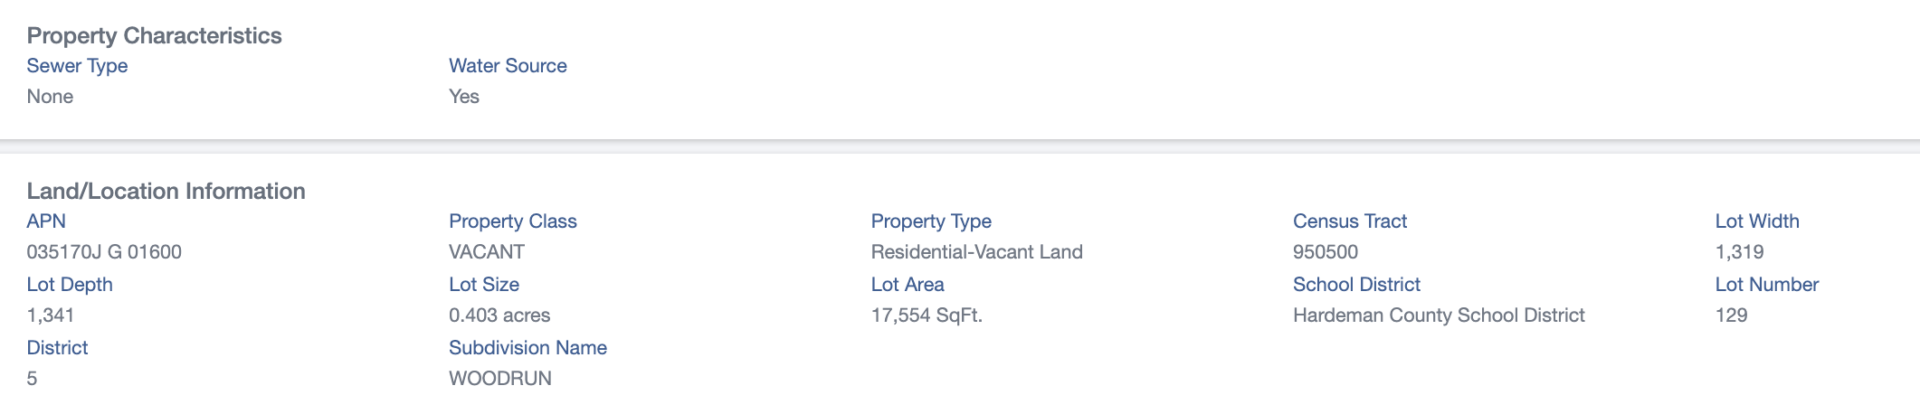Click the Census Tract label

[1350, 221]
